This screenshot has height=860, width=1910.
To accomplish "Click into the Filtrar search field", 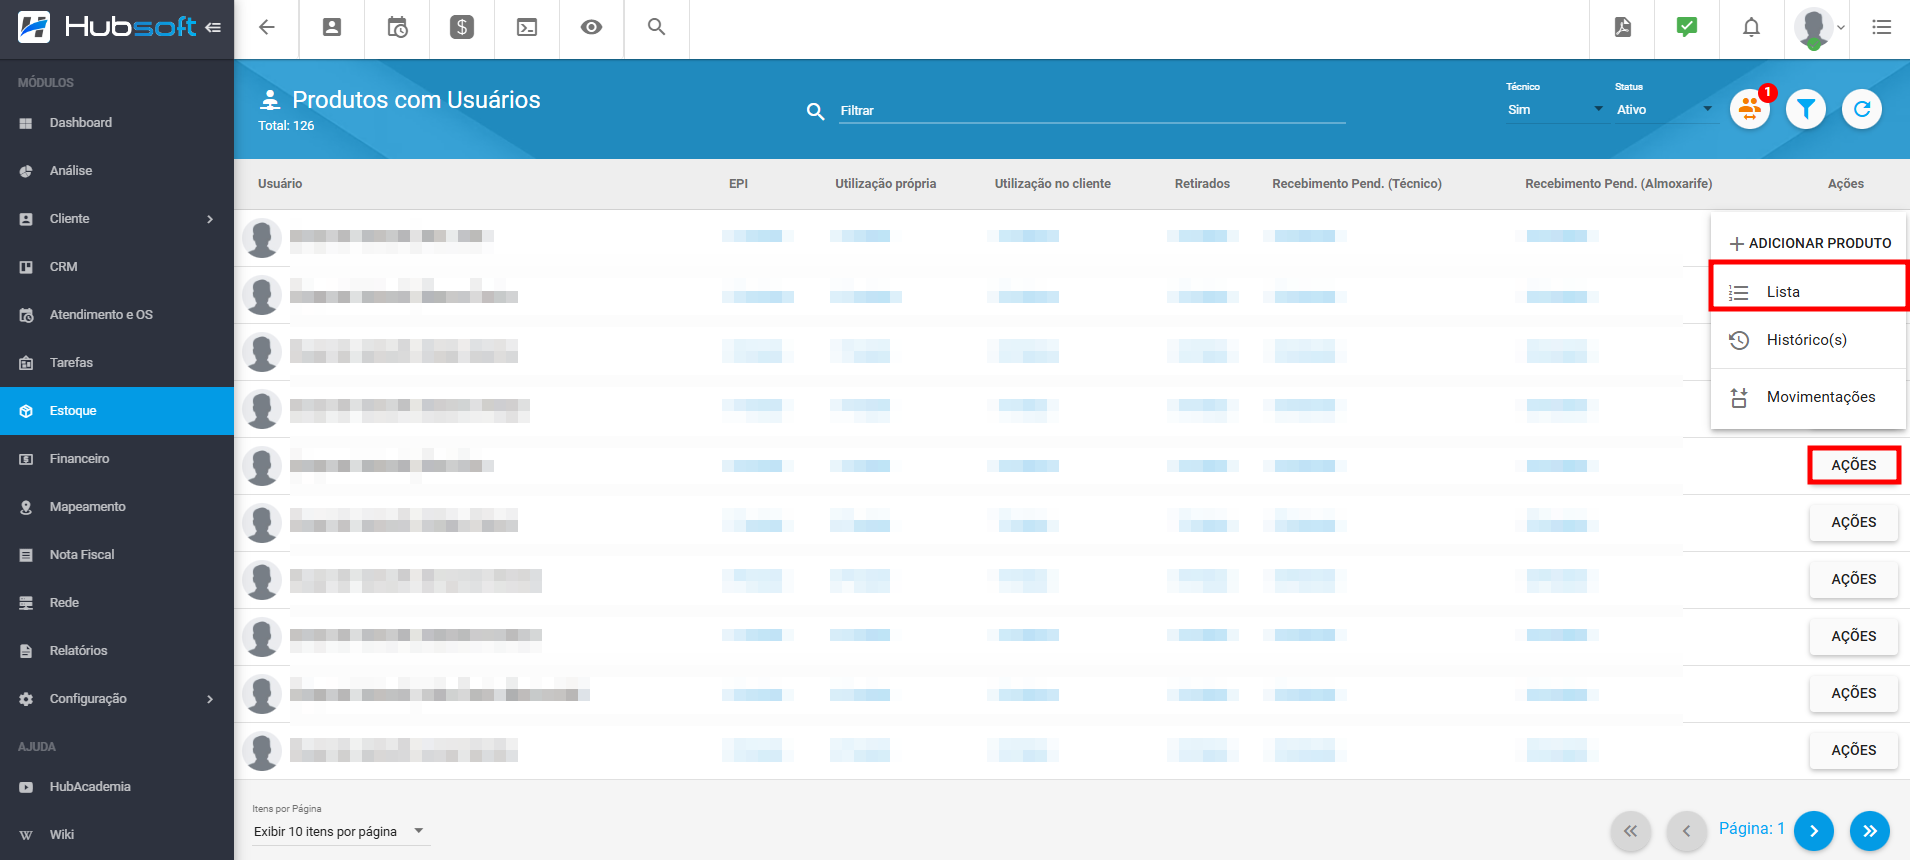I will pyautogui.click(x=1092, y=111).
